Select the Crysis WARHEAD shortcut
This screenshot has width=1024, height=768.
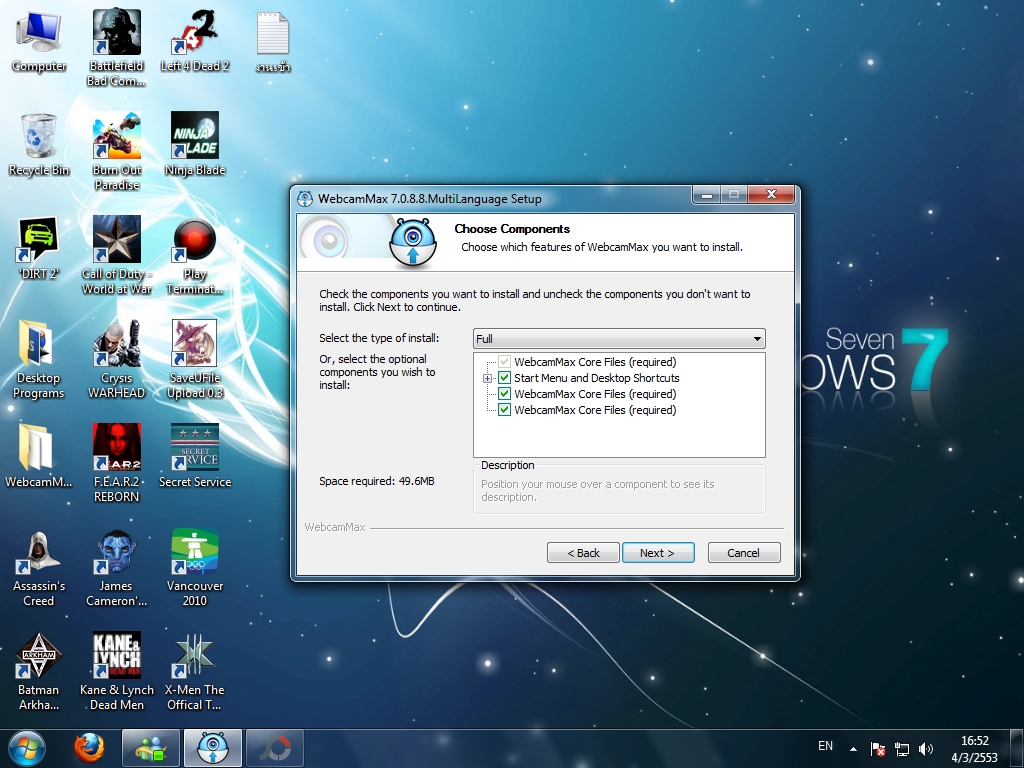[116, 359]
